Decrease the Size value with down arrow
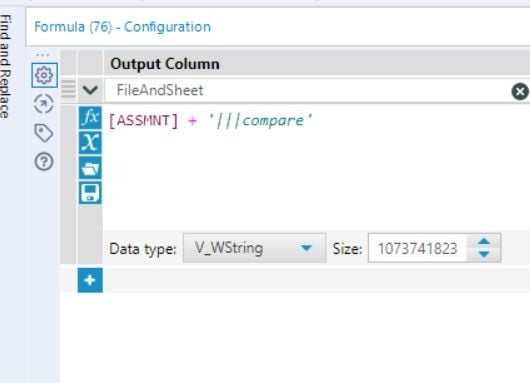 click(x=484, y=254)
